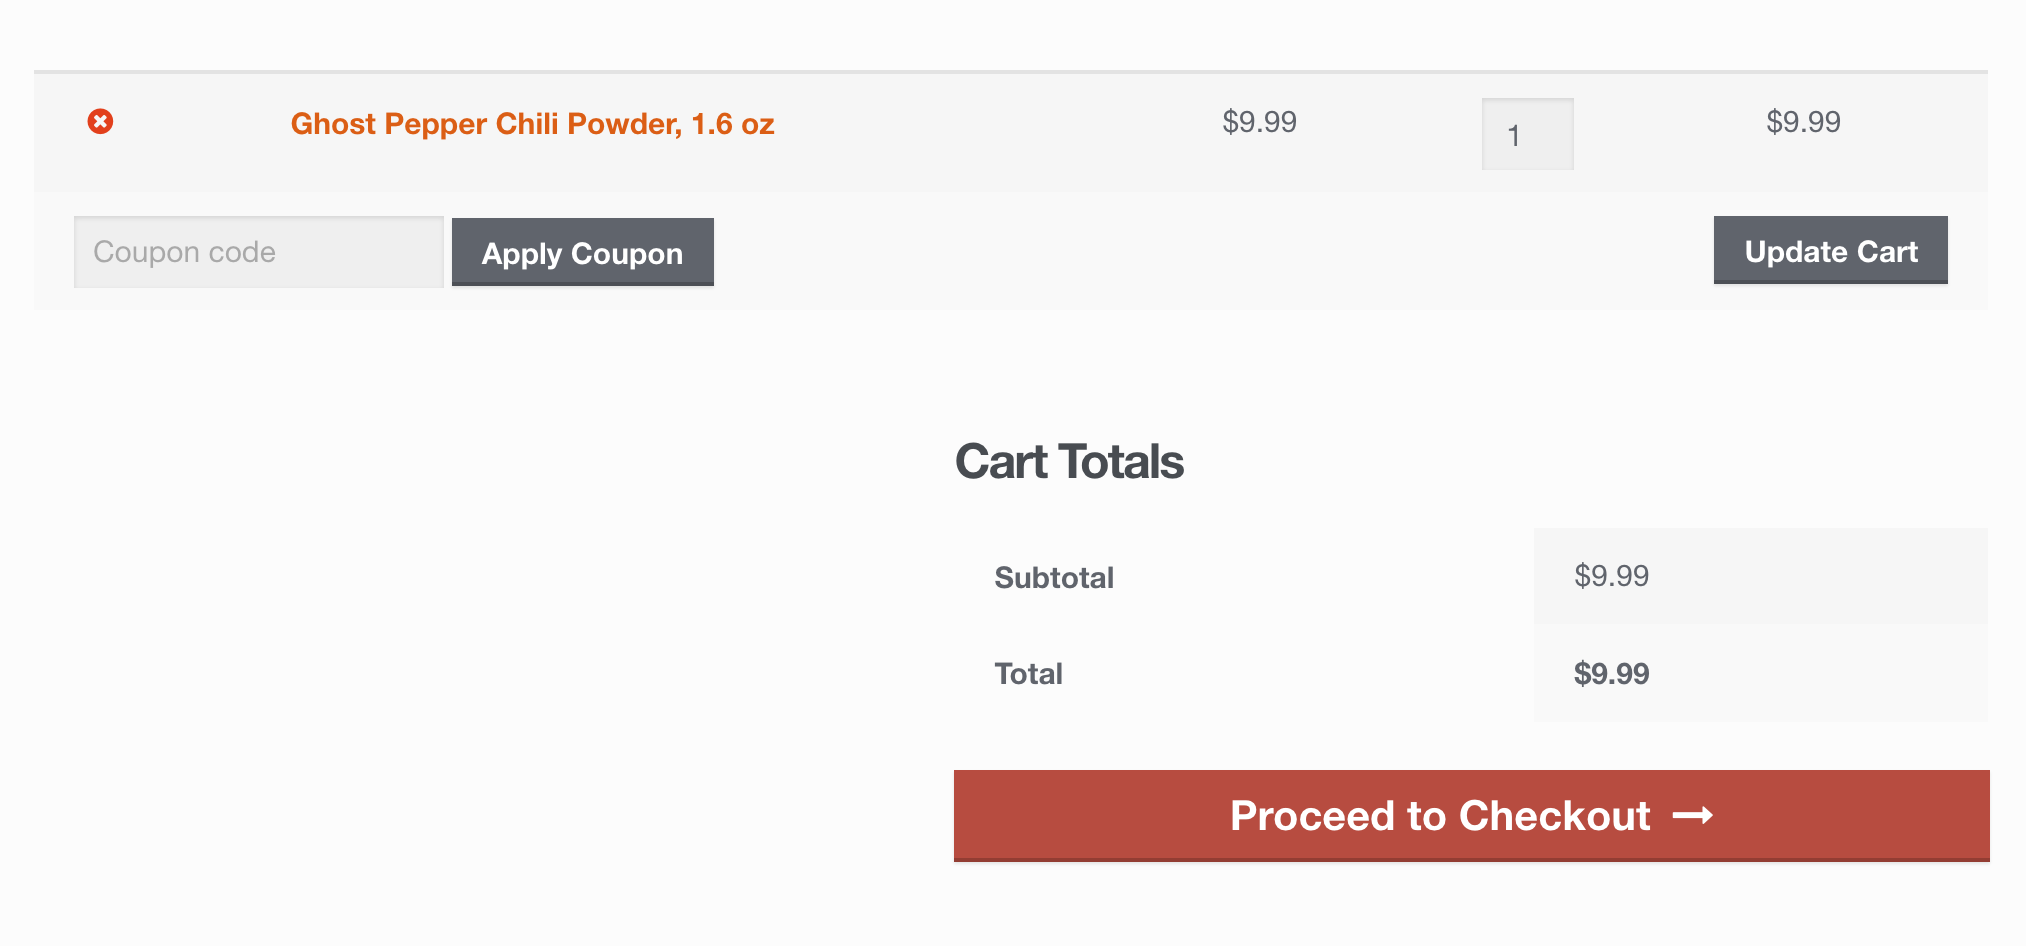Click the line total right of the quantity box
The height and width of the screenshot is (946, 2026).
tap(1803, 122)
